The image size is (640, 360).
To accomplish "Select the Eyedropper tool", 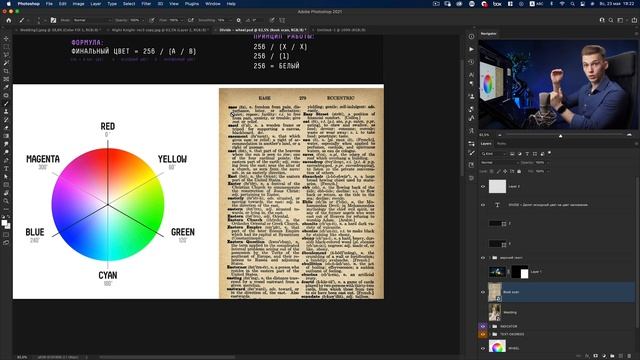I will pos(6,87).
